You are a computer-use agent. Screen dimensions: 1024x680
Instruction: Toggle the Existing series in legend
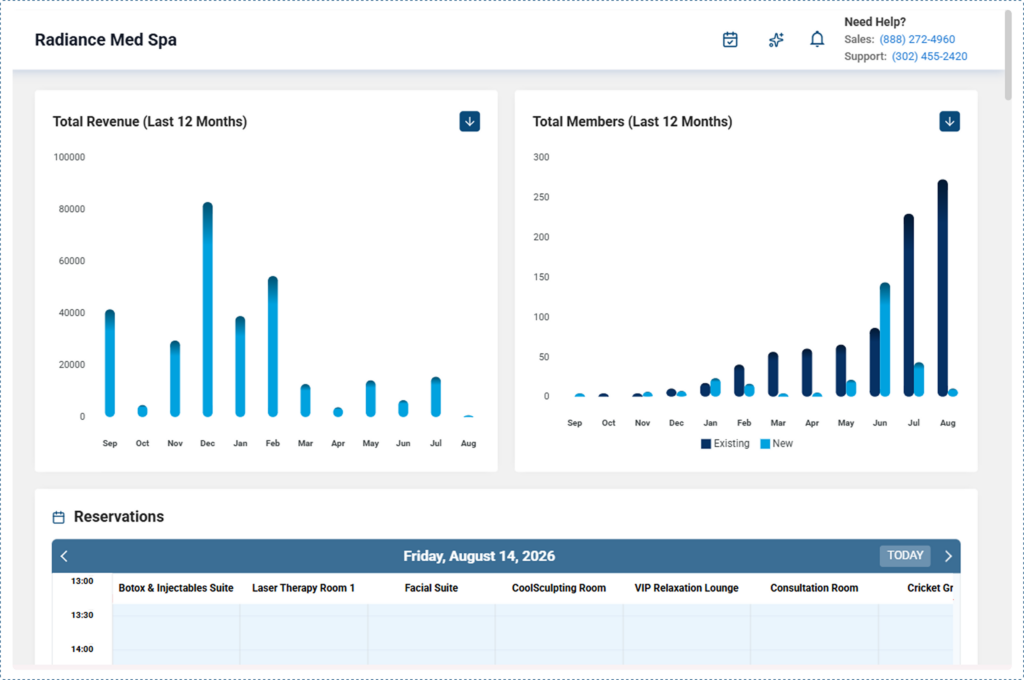tap(725, 444)
